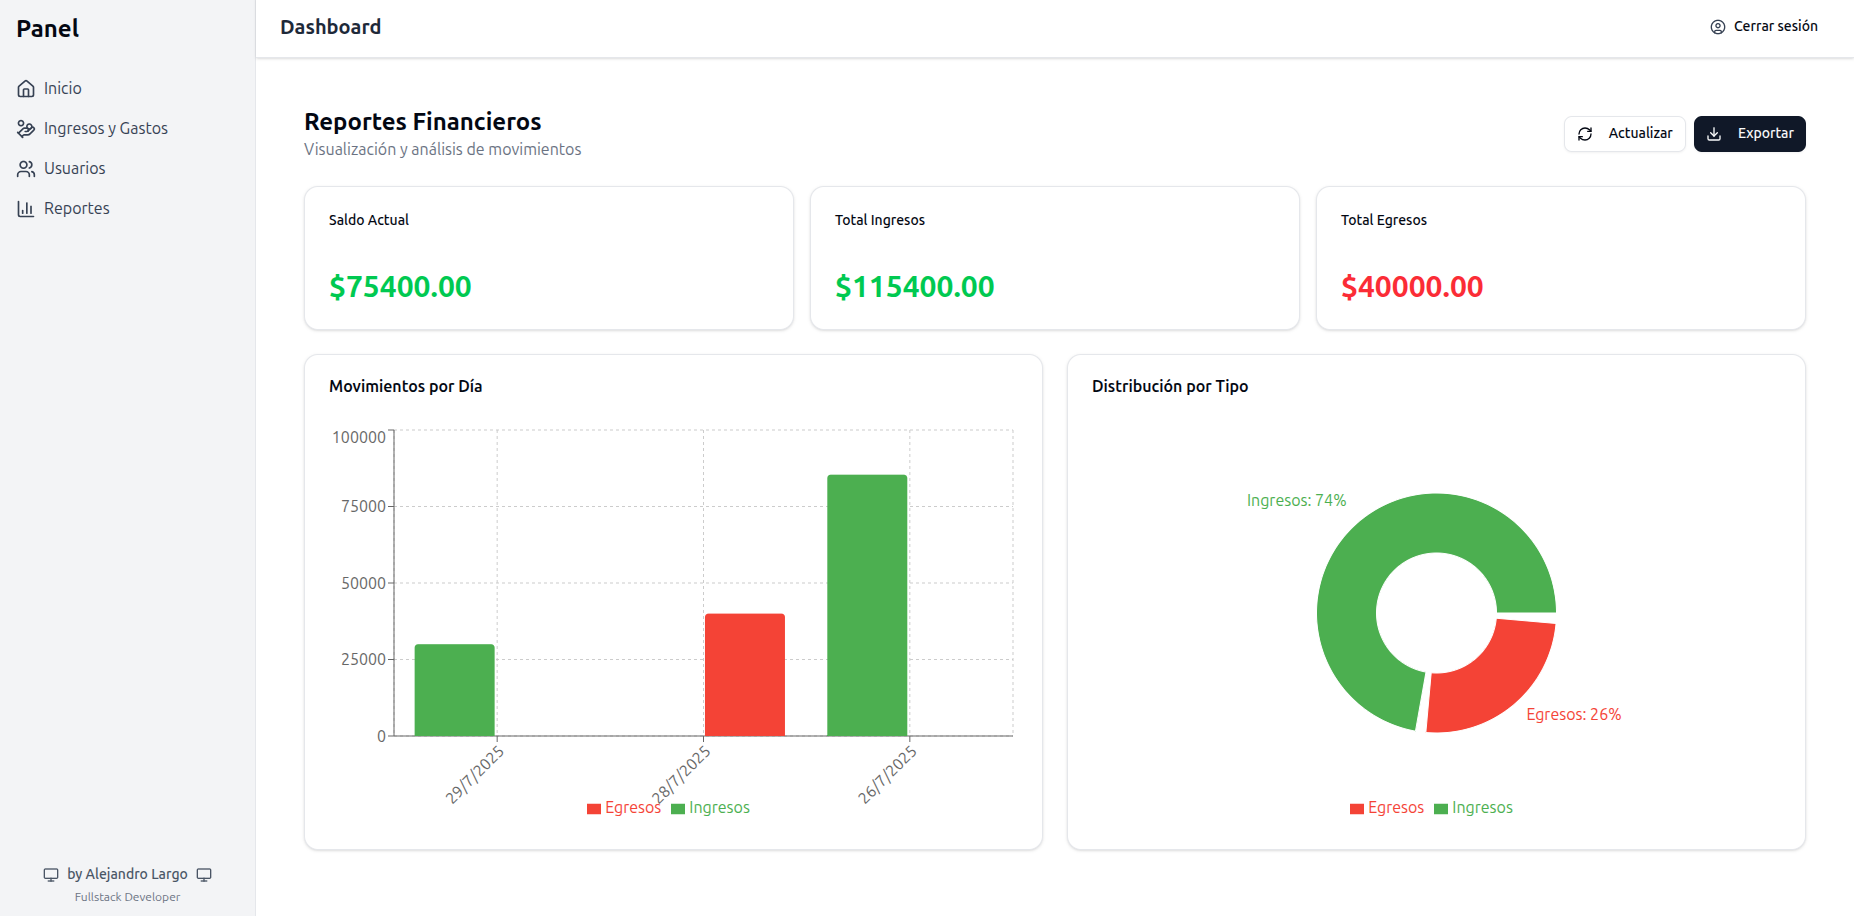Image resolution: width=1854 pixels, height=916 pixels.
Task: Click the laptop icon before 'by Alejandro Largo'
Action: [51, 874]
